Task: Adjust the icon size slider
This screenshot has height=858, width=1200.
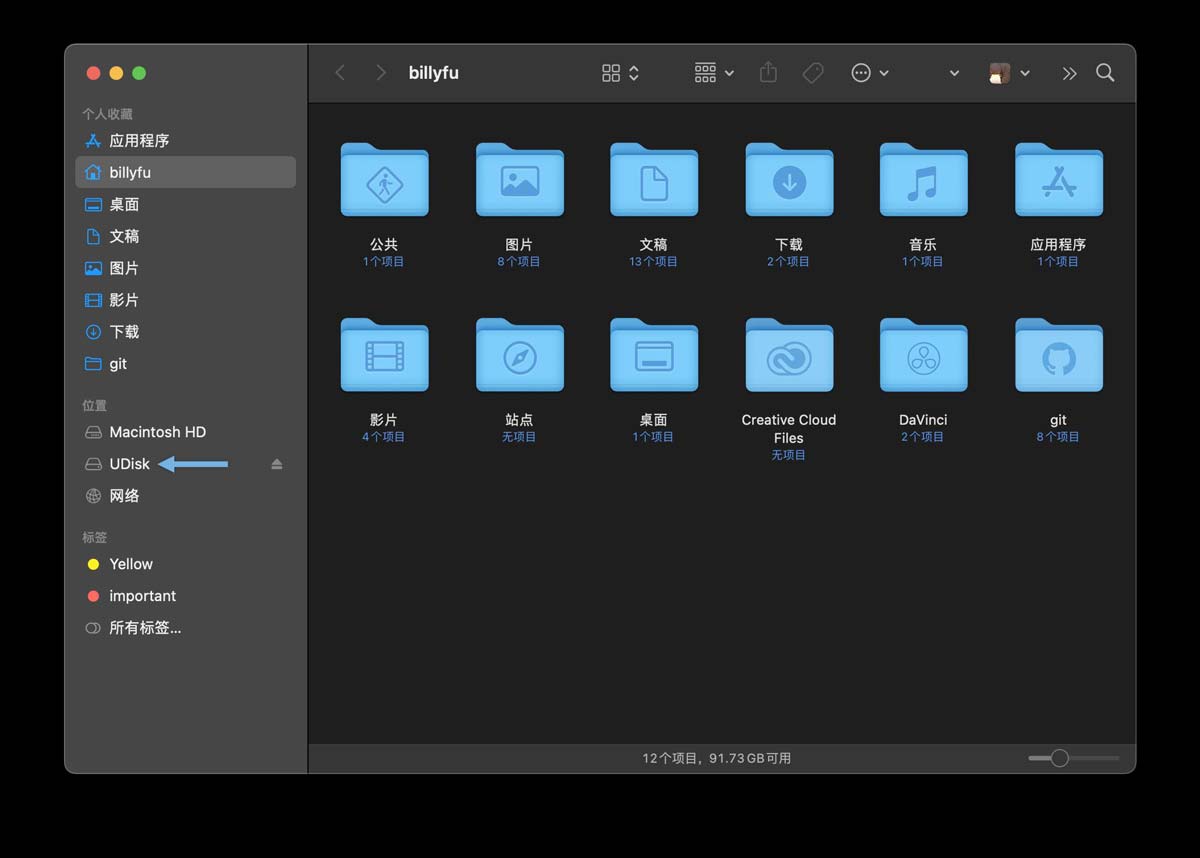Action: (x=1060, y=758)
